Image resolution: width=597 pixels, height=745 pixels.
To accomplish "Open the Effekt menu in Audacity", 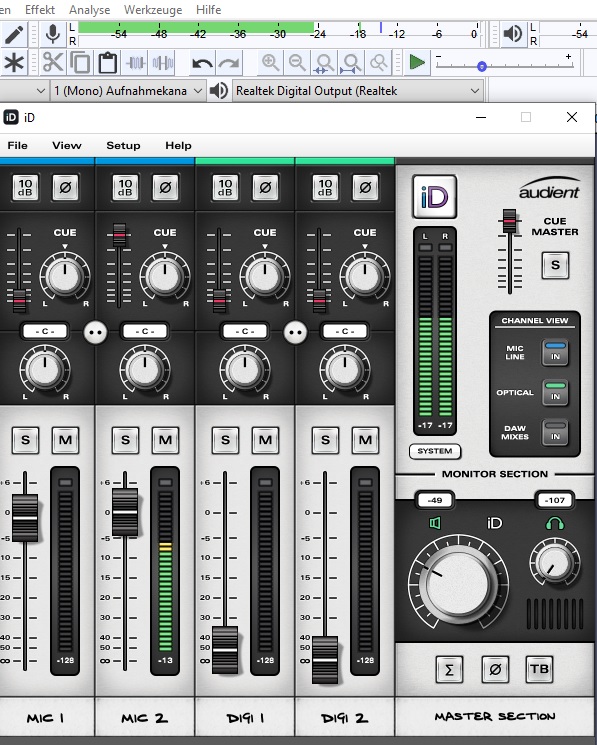I will coord(40,10).
